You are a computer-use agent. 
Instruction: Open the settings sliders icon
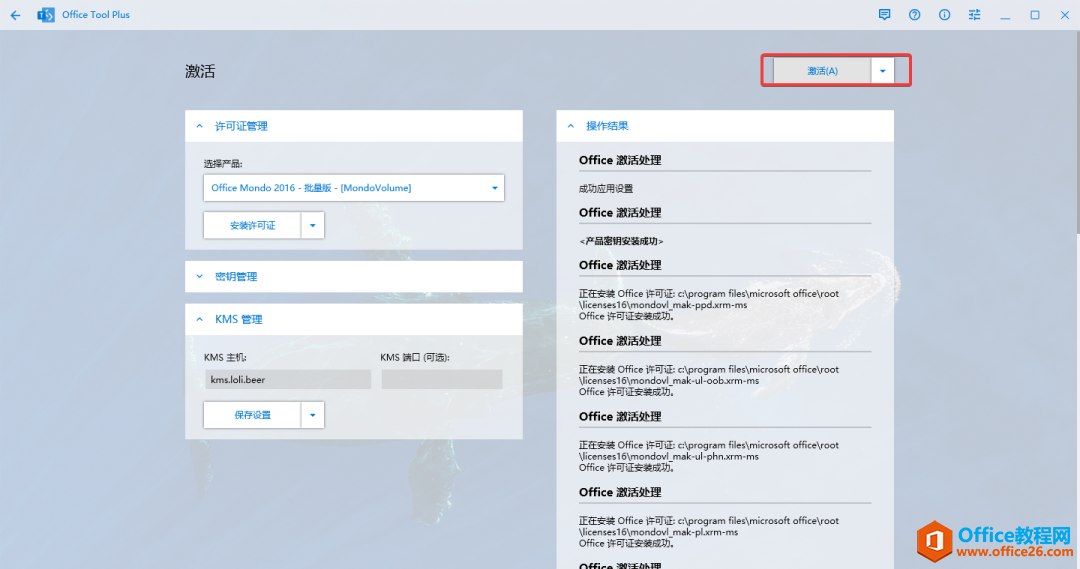974,14
